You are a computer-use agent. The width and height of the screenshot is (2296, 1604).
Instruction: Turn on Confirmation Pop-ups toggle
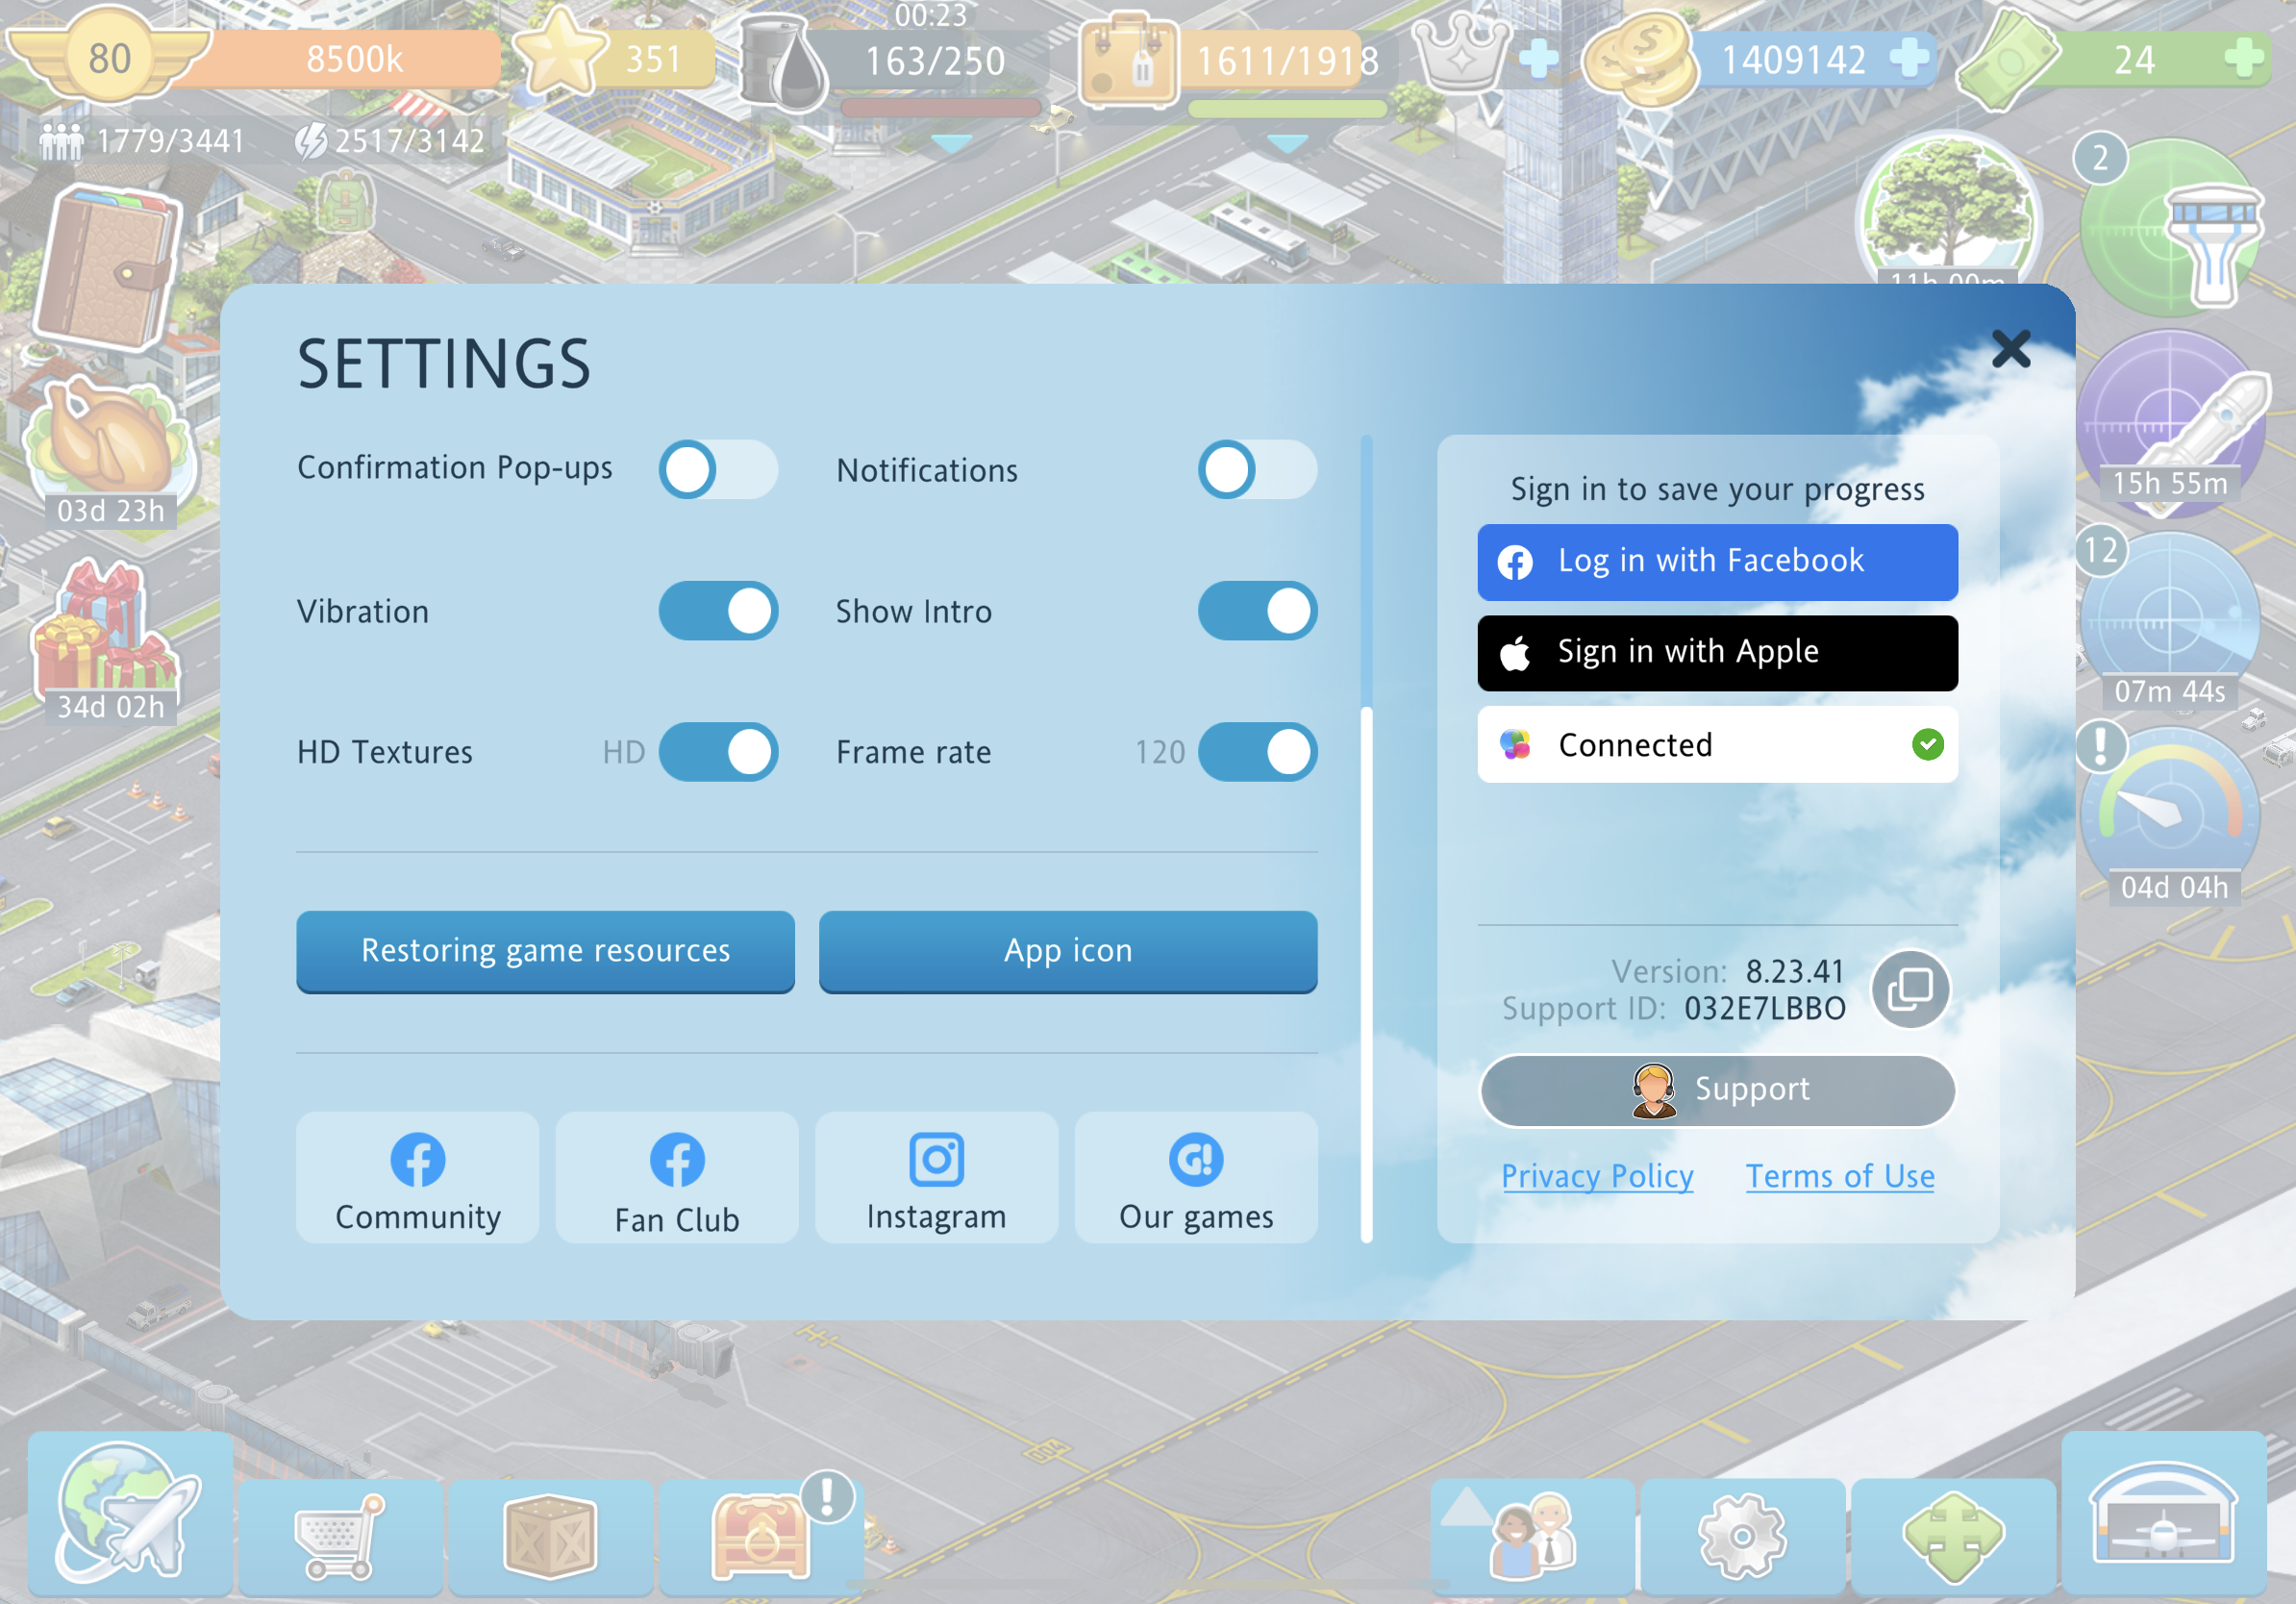click(718, 469)
